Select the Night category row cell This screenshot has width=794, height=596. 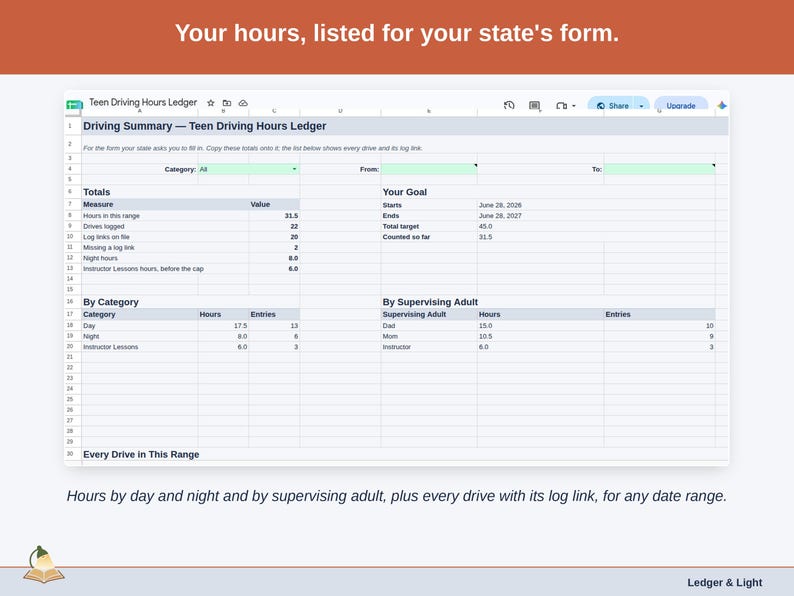coord(140,336)
